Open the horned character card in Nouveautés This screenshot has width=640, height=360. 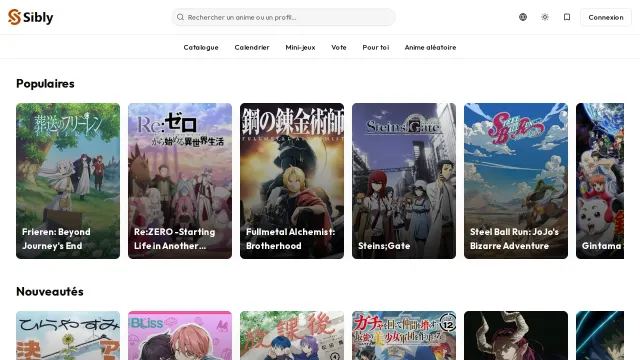516,336
